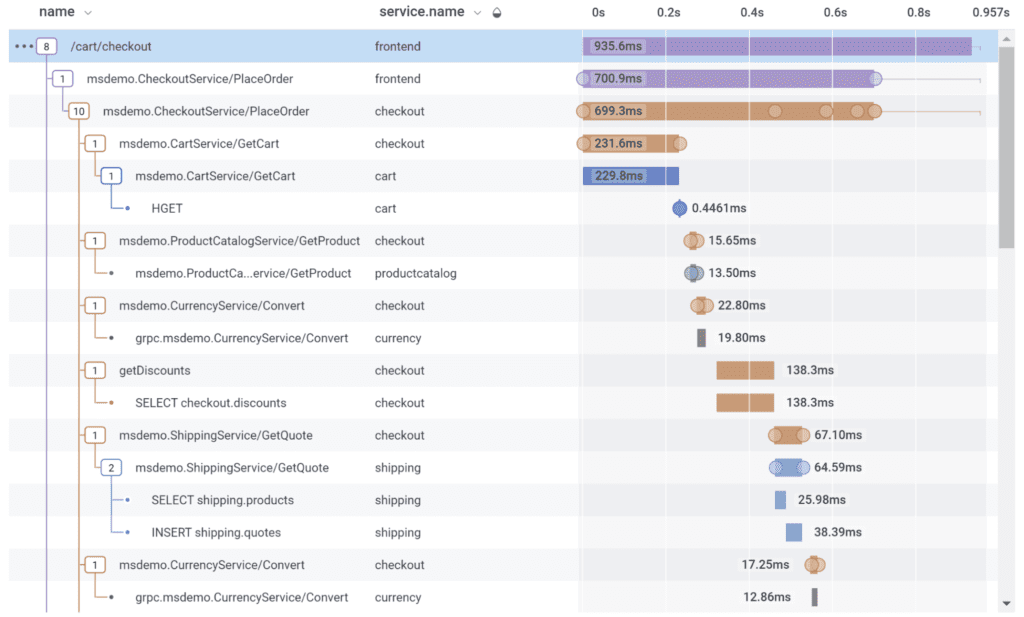Click the ellipsis icon on /cart/checkout row

click(24, 46)
